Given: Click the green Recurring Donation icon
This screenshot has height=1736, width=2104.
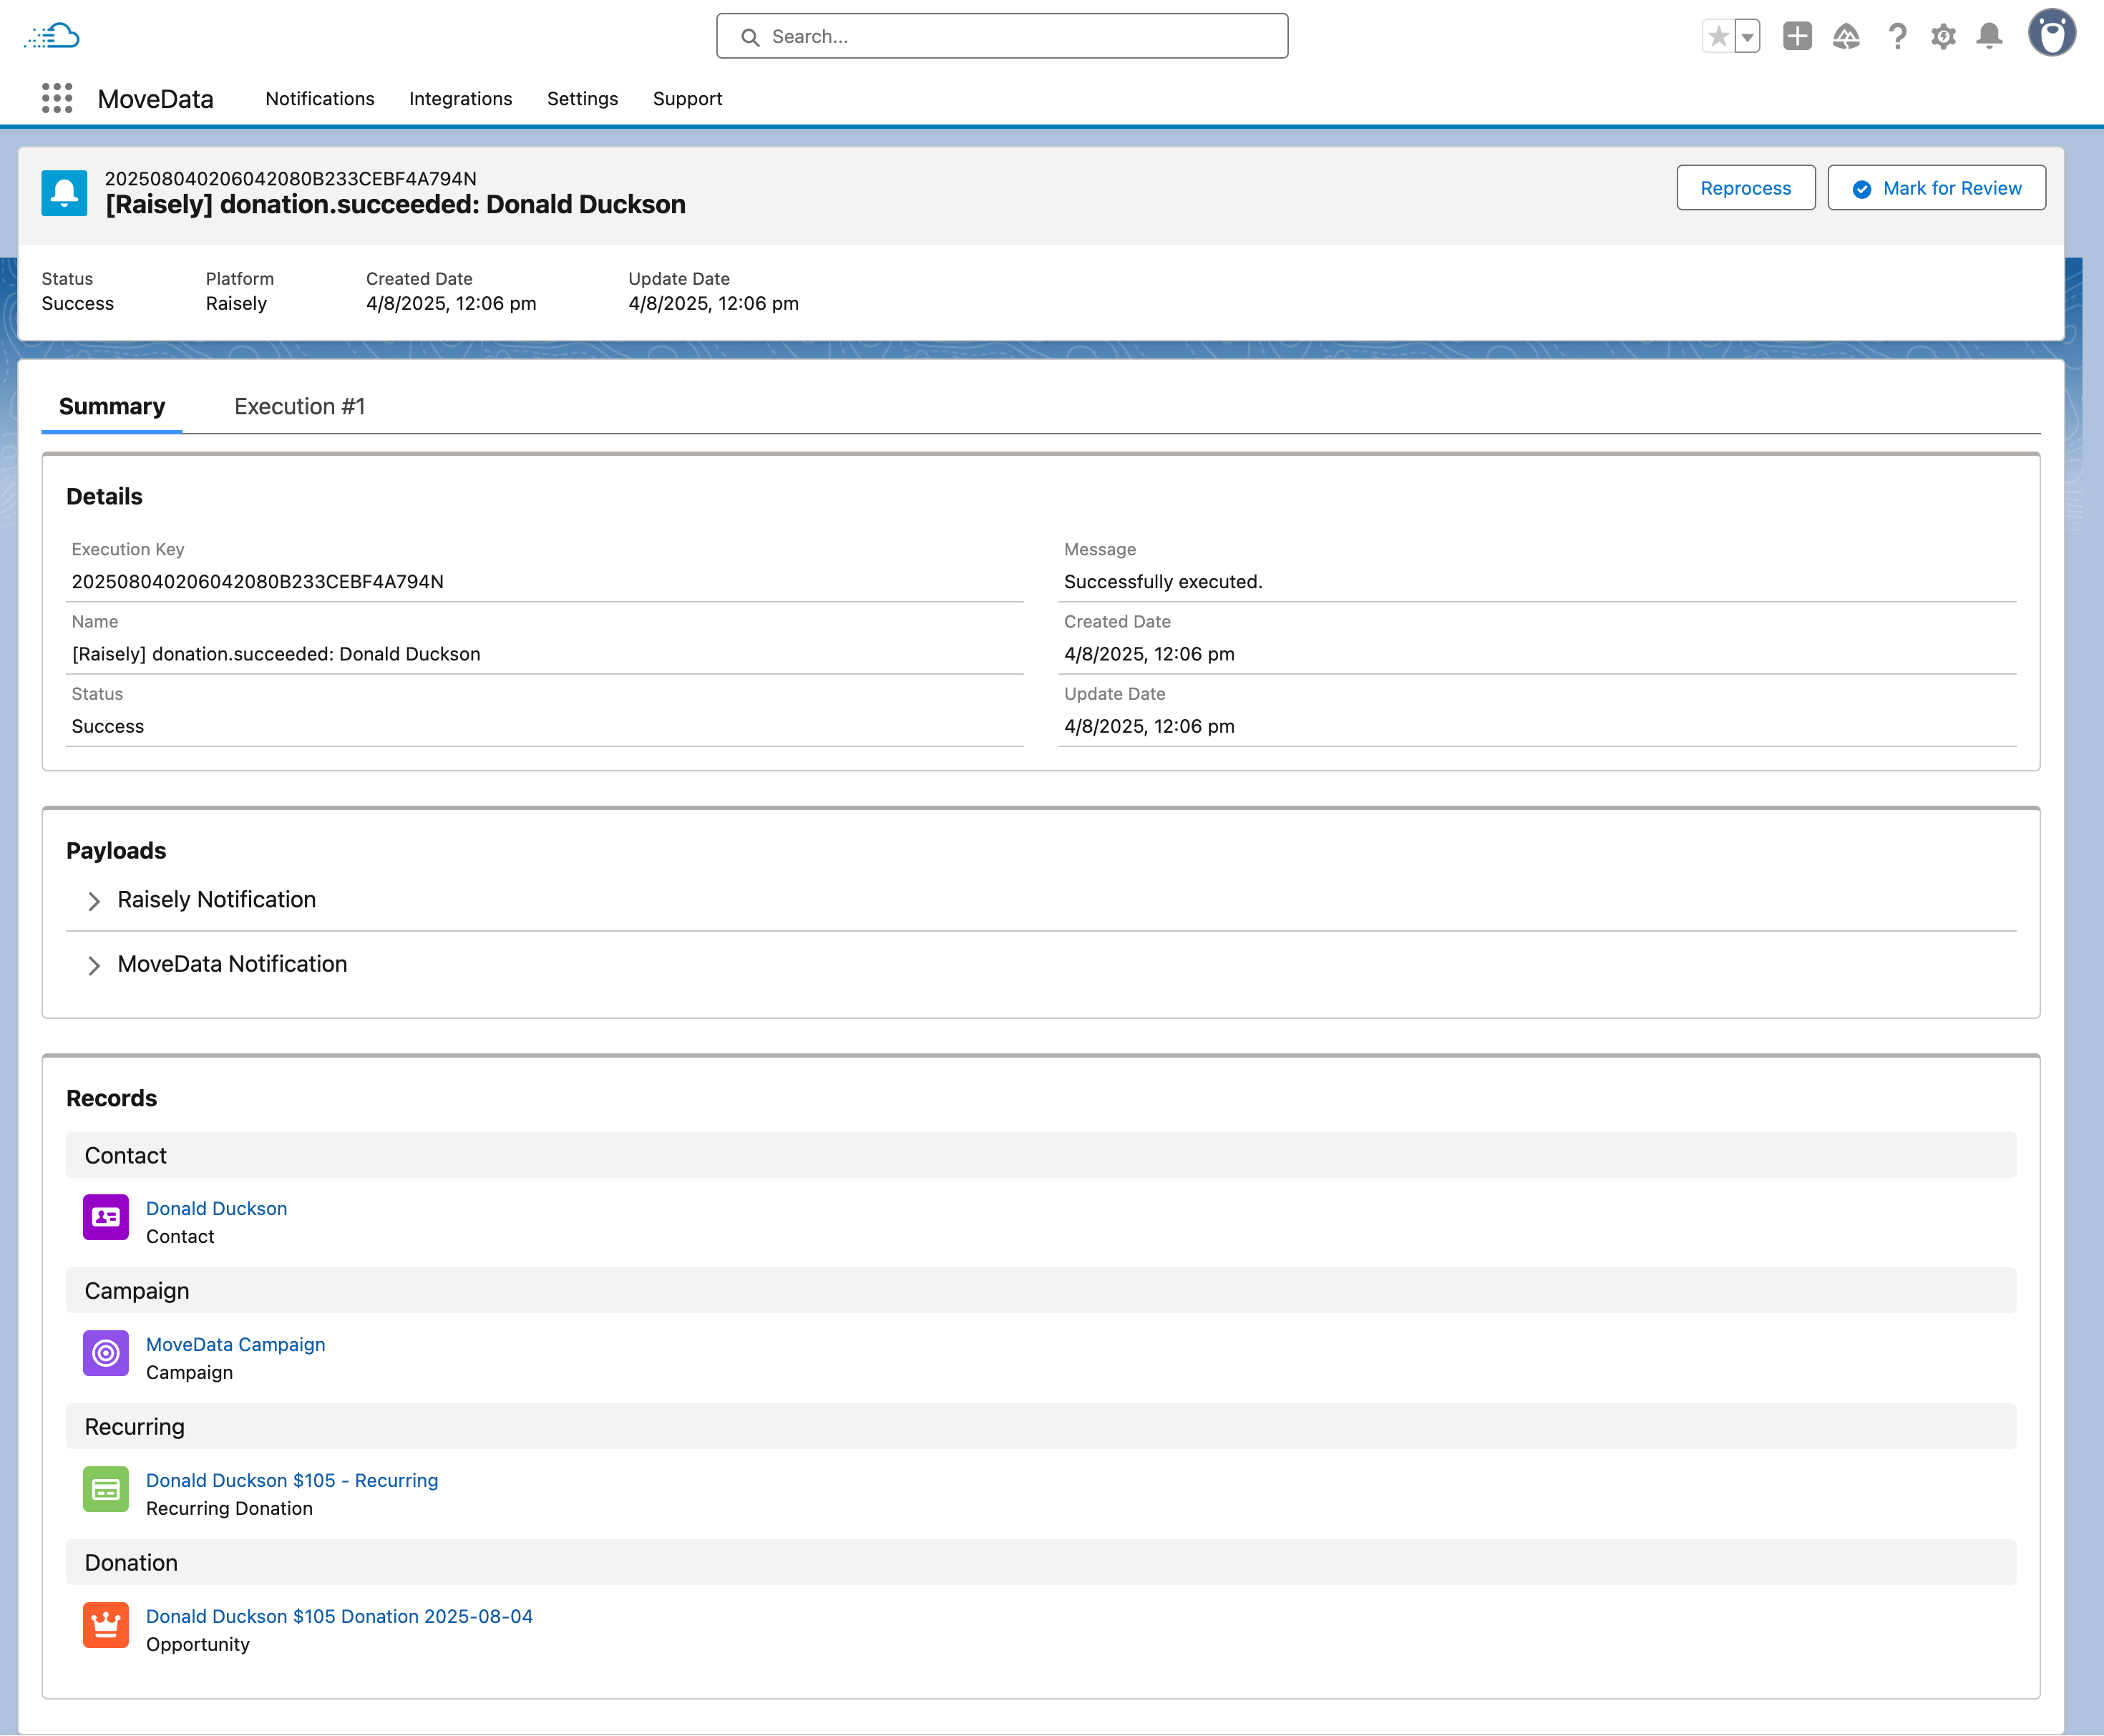Looking at the screenshot, I should click(x=106, y=1489).
